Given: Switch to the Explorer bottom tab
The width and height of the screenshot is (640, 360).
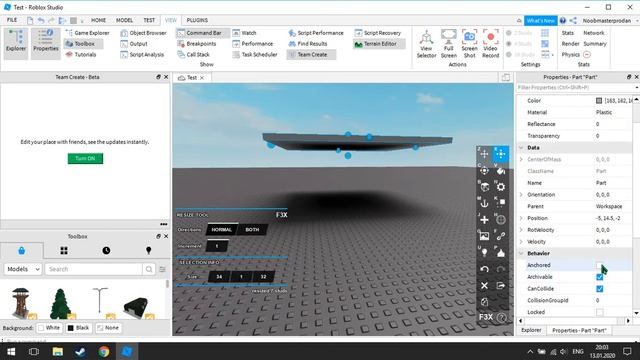Looking at the screenshot, I should point(531,330).
